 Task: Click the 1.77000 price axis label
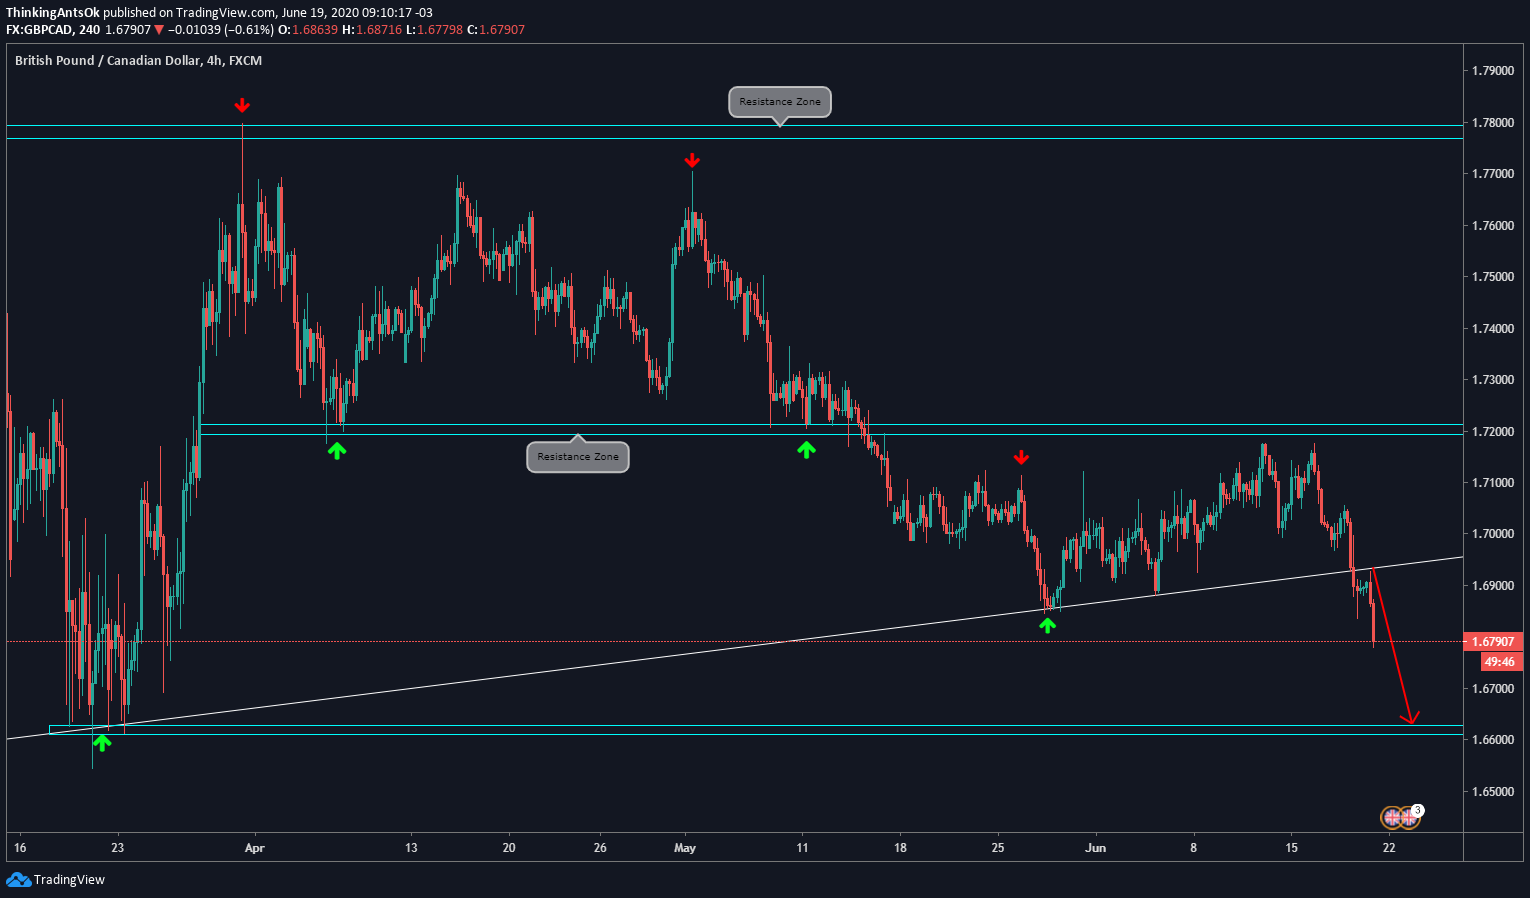[x=1492, y=174]
